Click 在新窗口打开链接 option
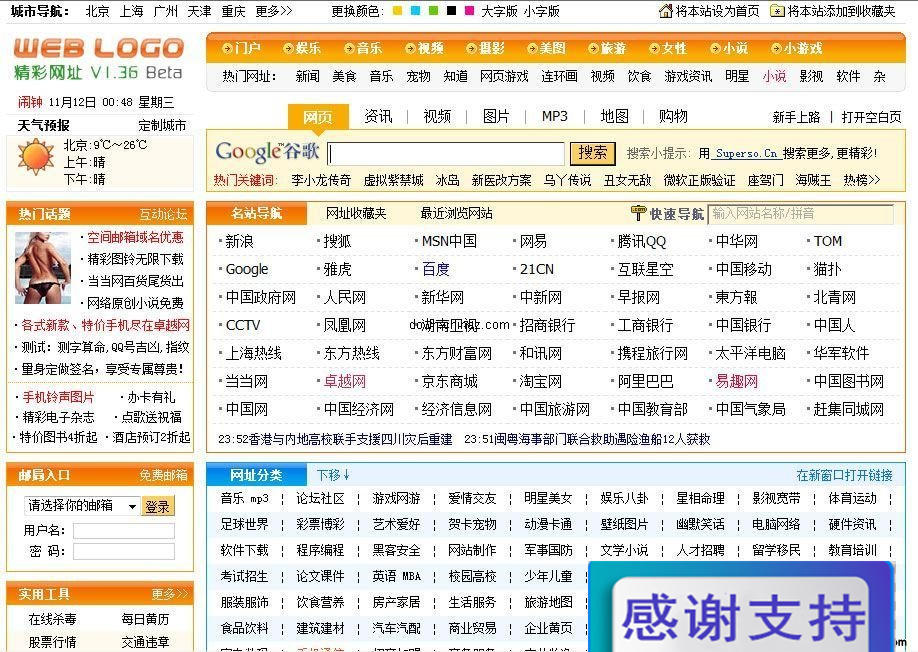 point(844,475)
